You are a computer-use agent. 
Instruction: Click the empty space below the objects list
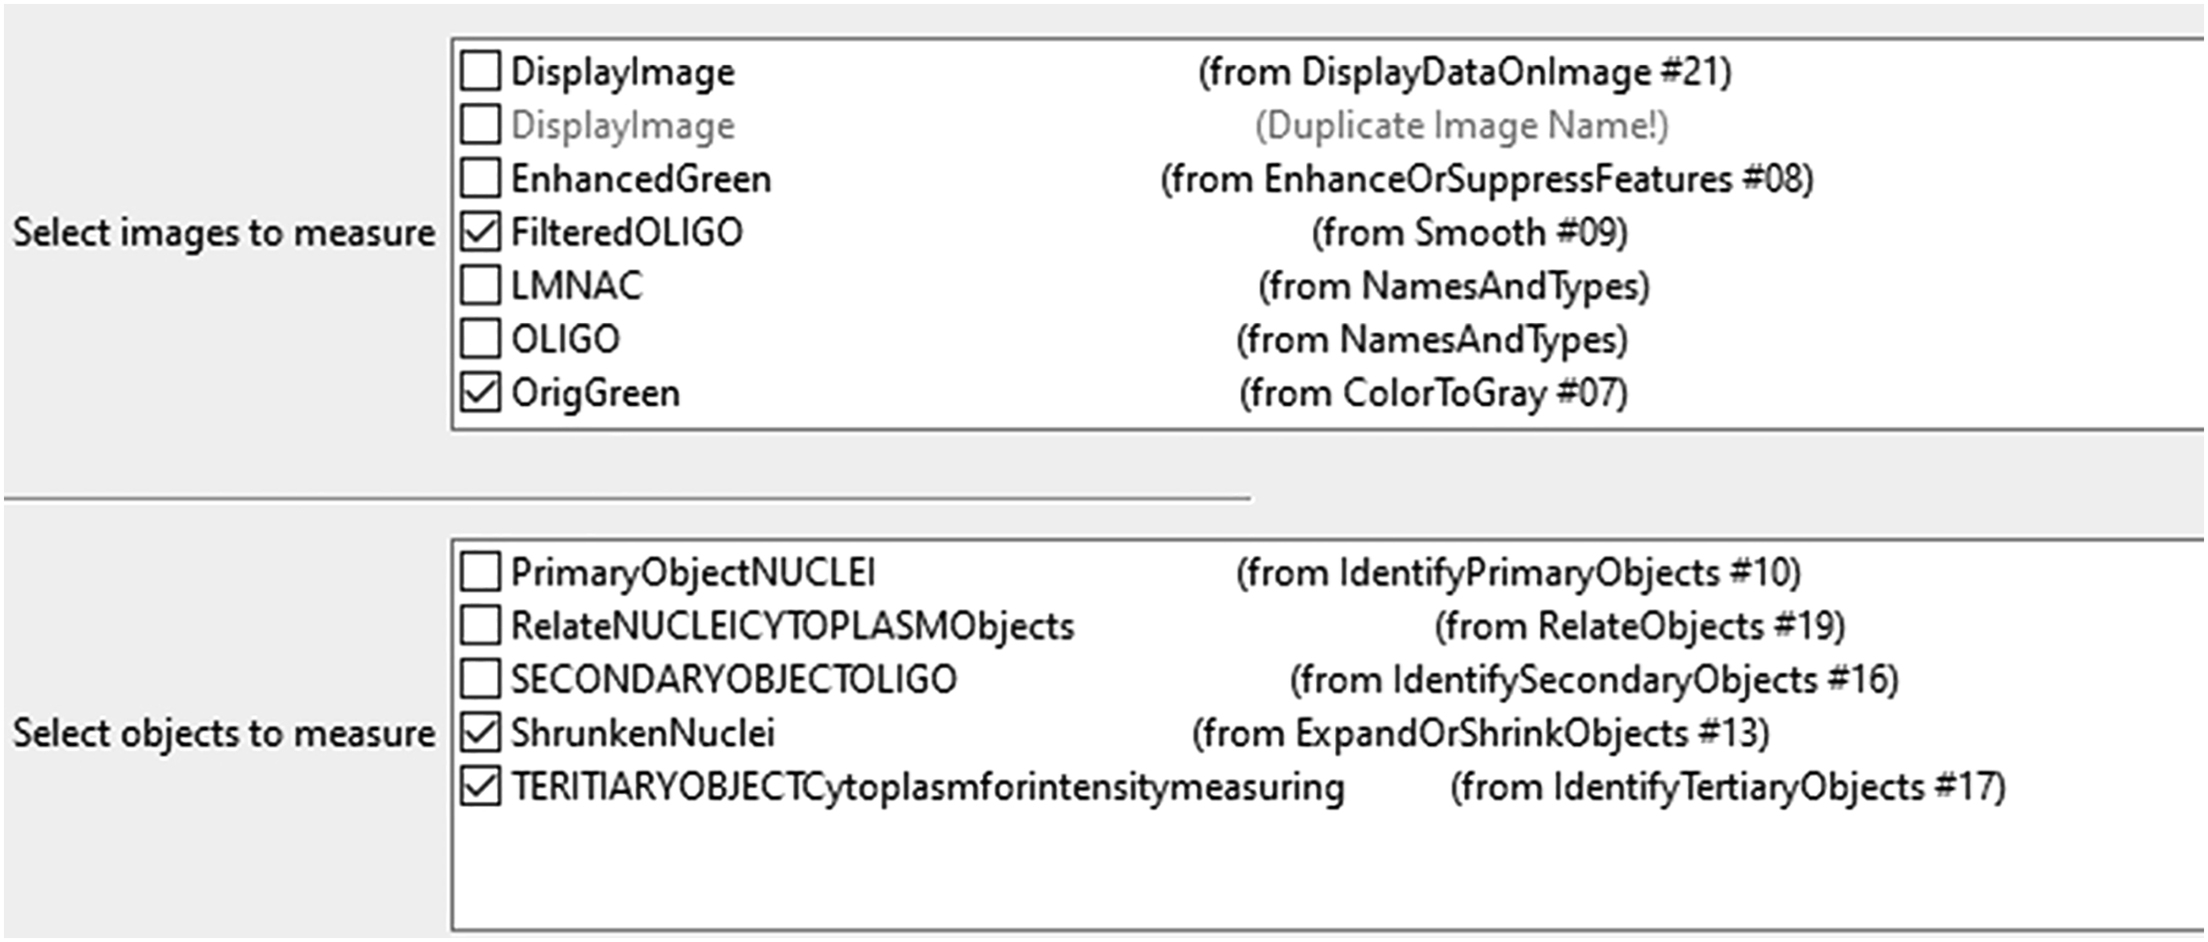(1300, 870)
